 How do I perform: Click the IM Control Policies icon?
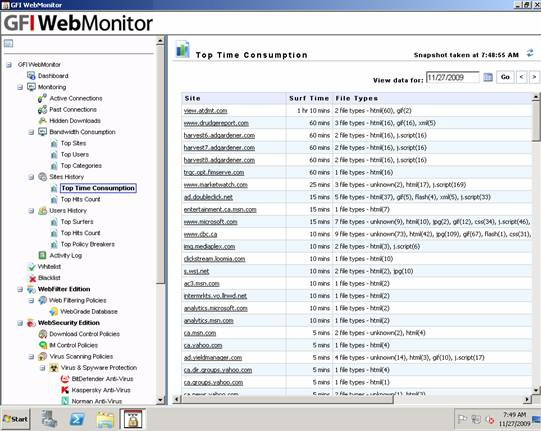[42, 345]
